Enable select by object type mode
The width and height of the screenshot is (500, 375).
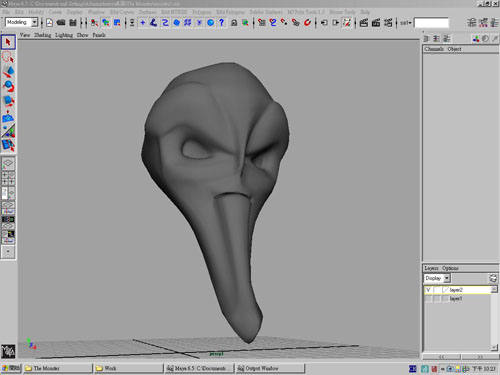(106, 23)
